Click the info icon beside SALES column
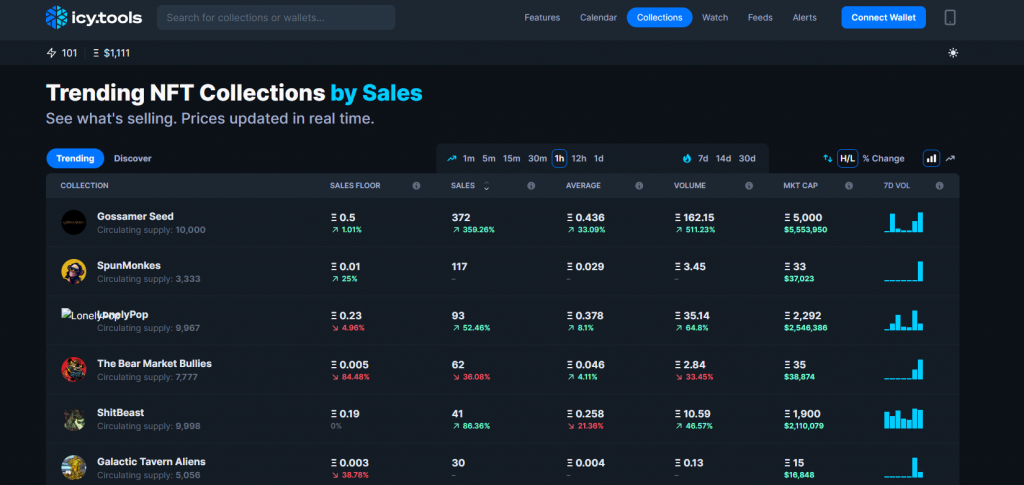This screenshot has width=1024, height=485. tap(531, 186)
